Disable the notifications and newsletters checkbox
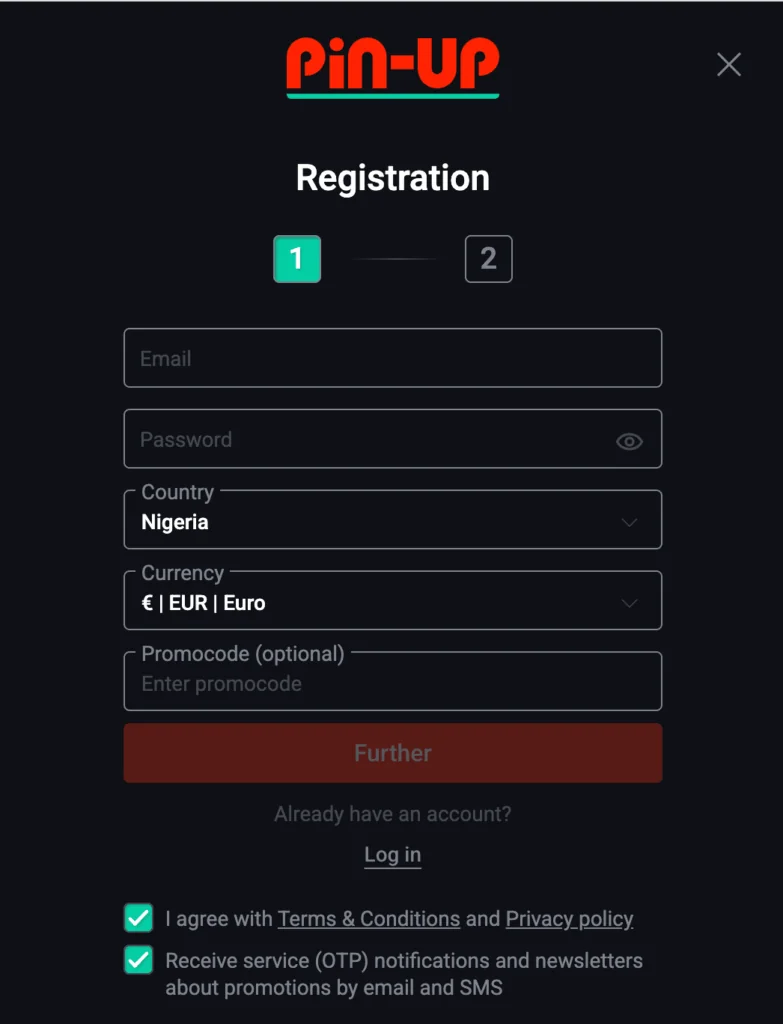 point(138,960)
